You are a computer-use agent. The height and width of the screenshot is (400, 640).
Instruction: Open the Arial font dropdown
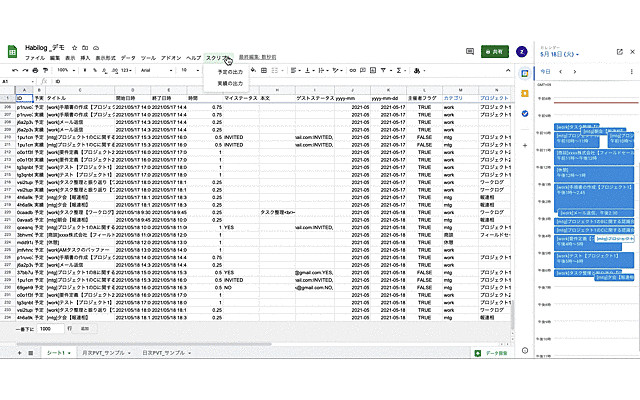(156, 70)
